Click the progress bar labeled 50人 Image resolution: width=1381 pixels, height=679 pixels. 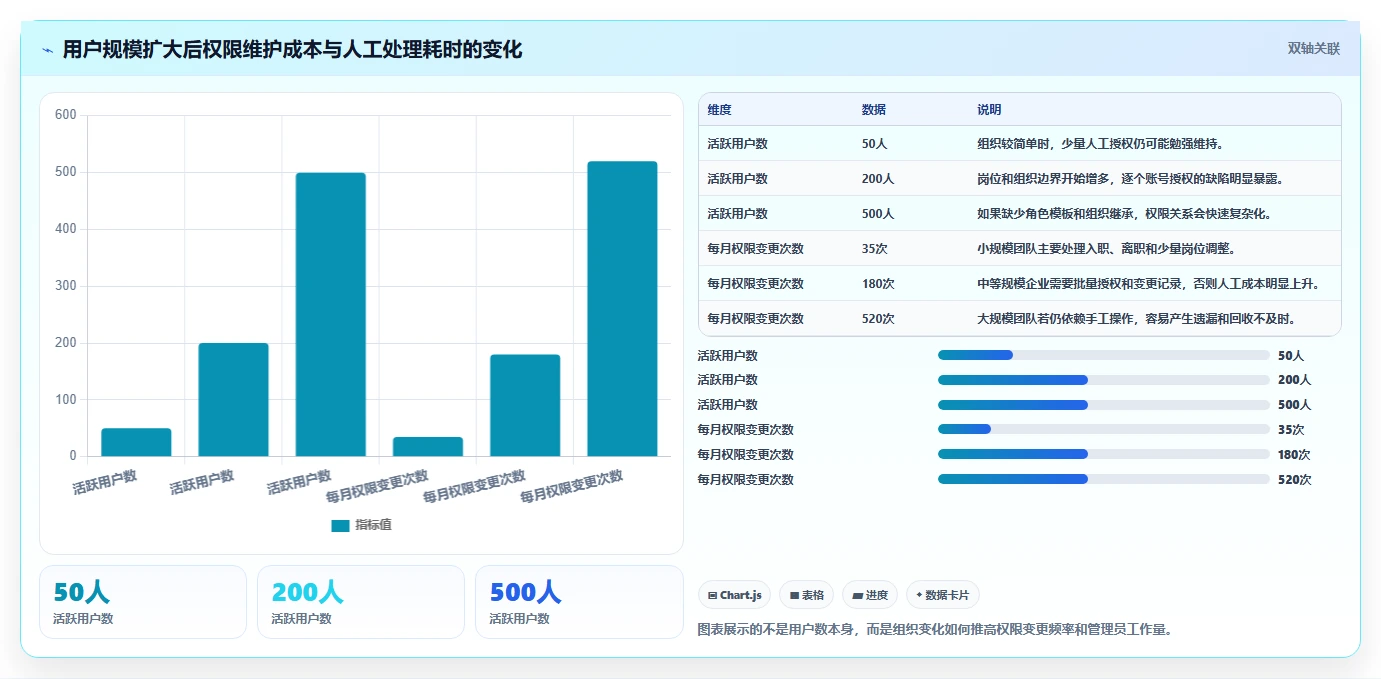point(1104,355)
